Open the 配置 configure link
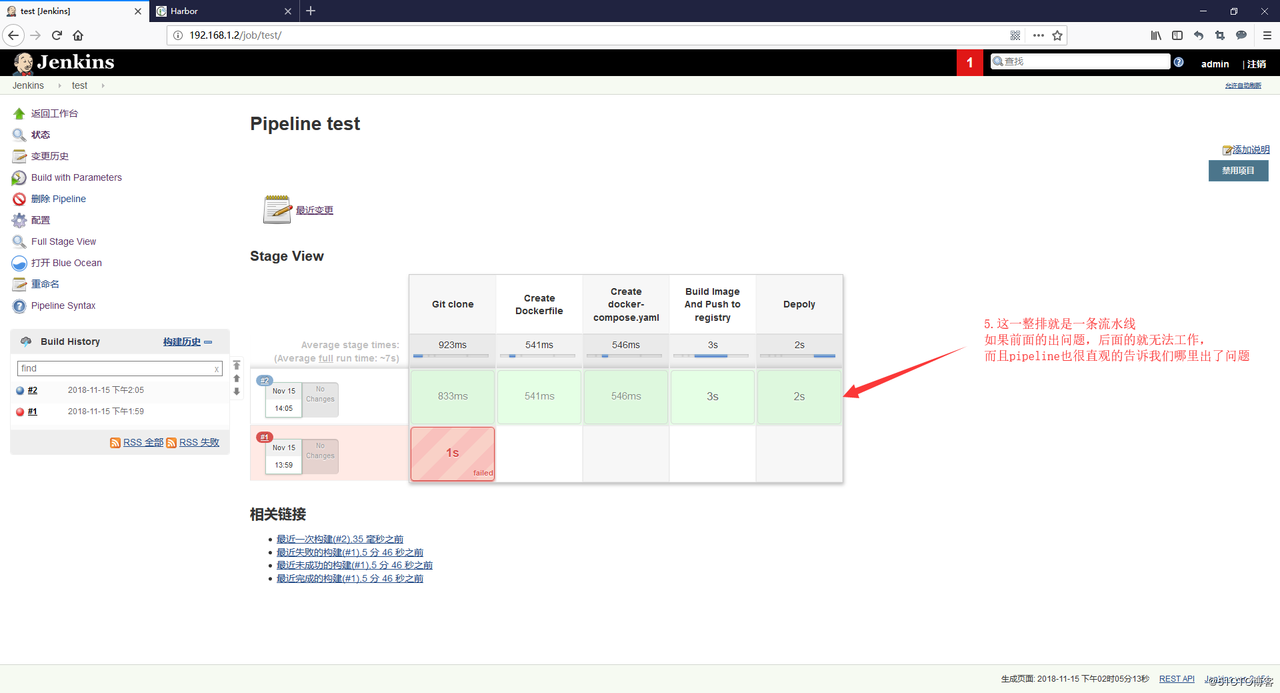 pyautogui.click(x=40, y=220)
